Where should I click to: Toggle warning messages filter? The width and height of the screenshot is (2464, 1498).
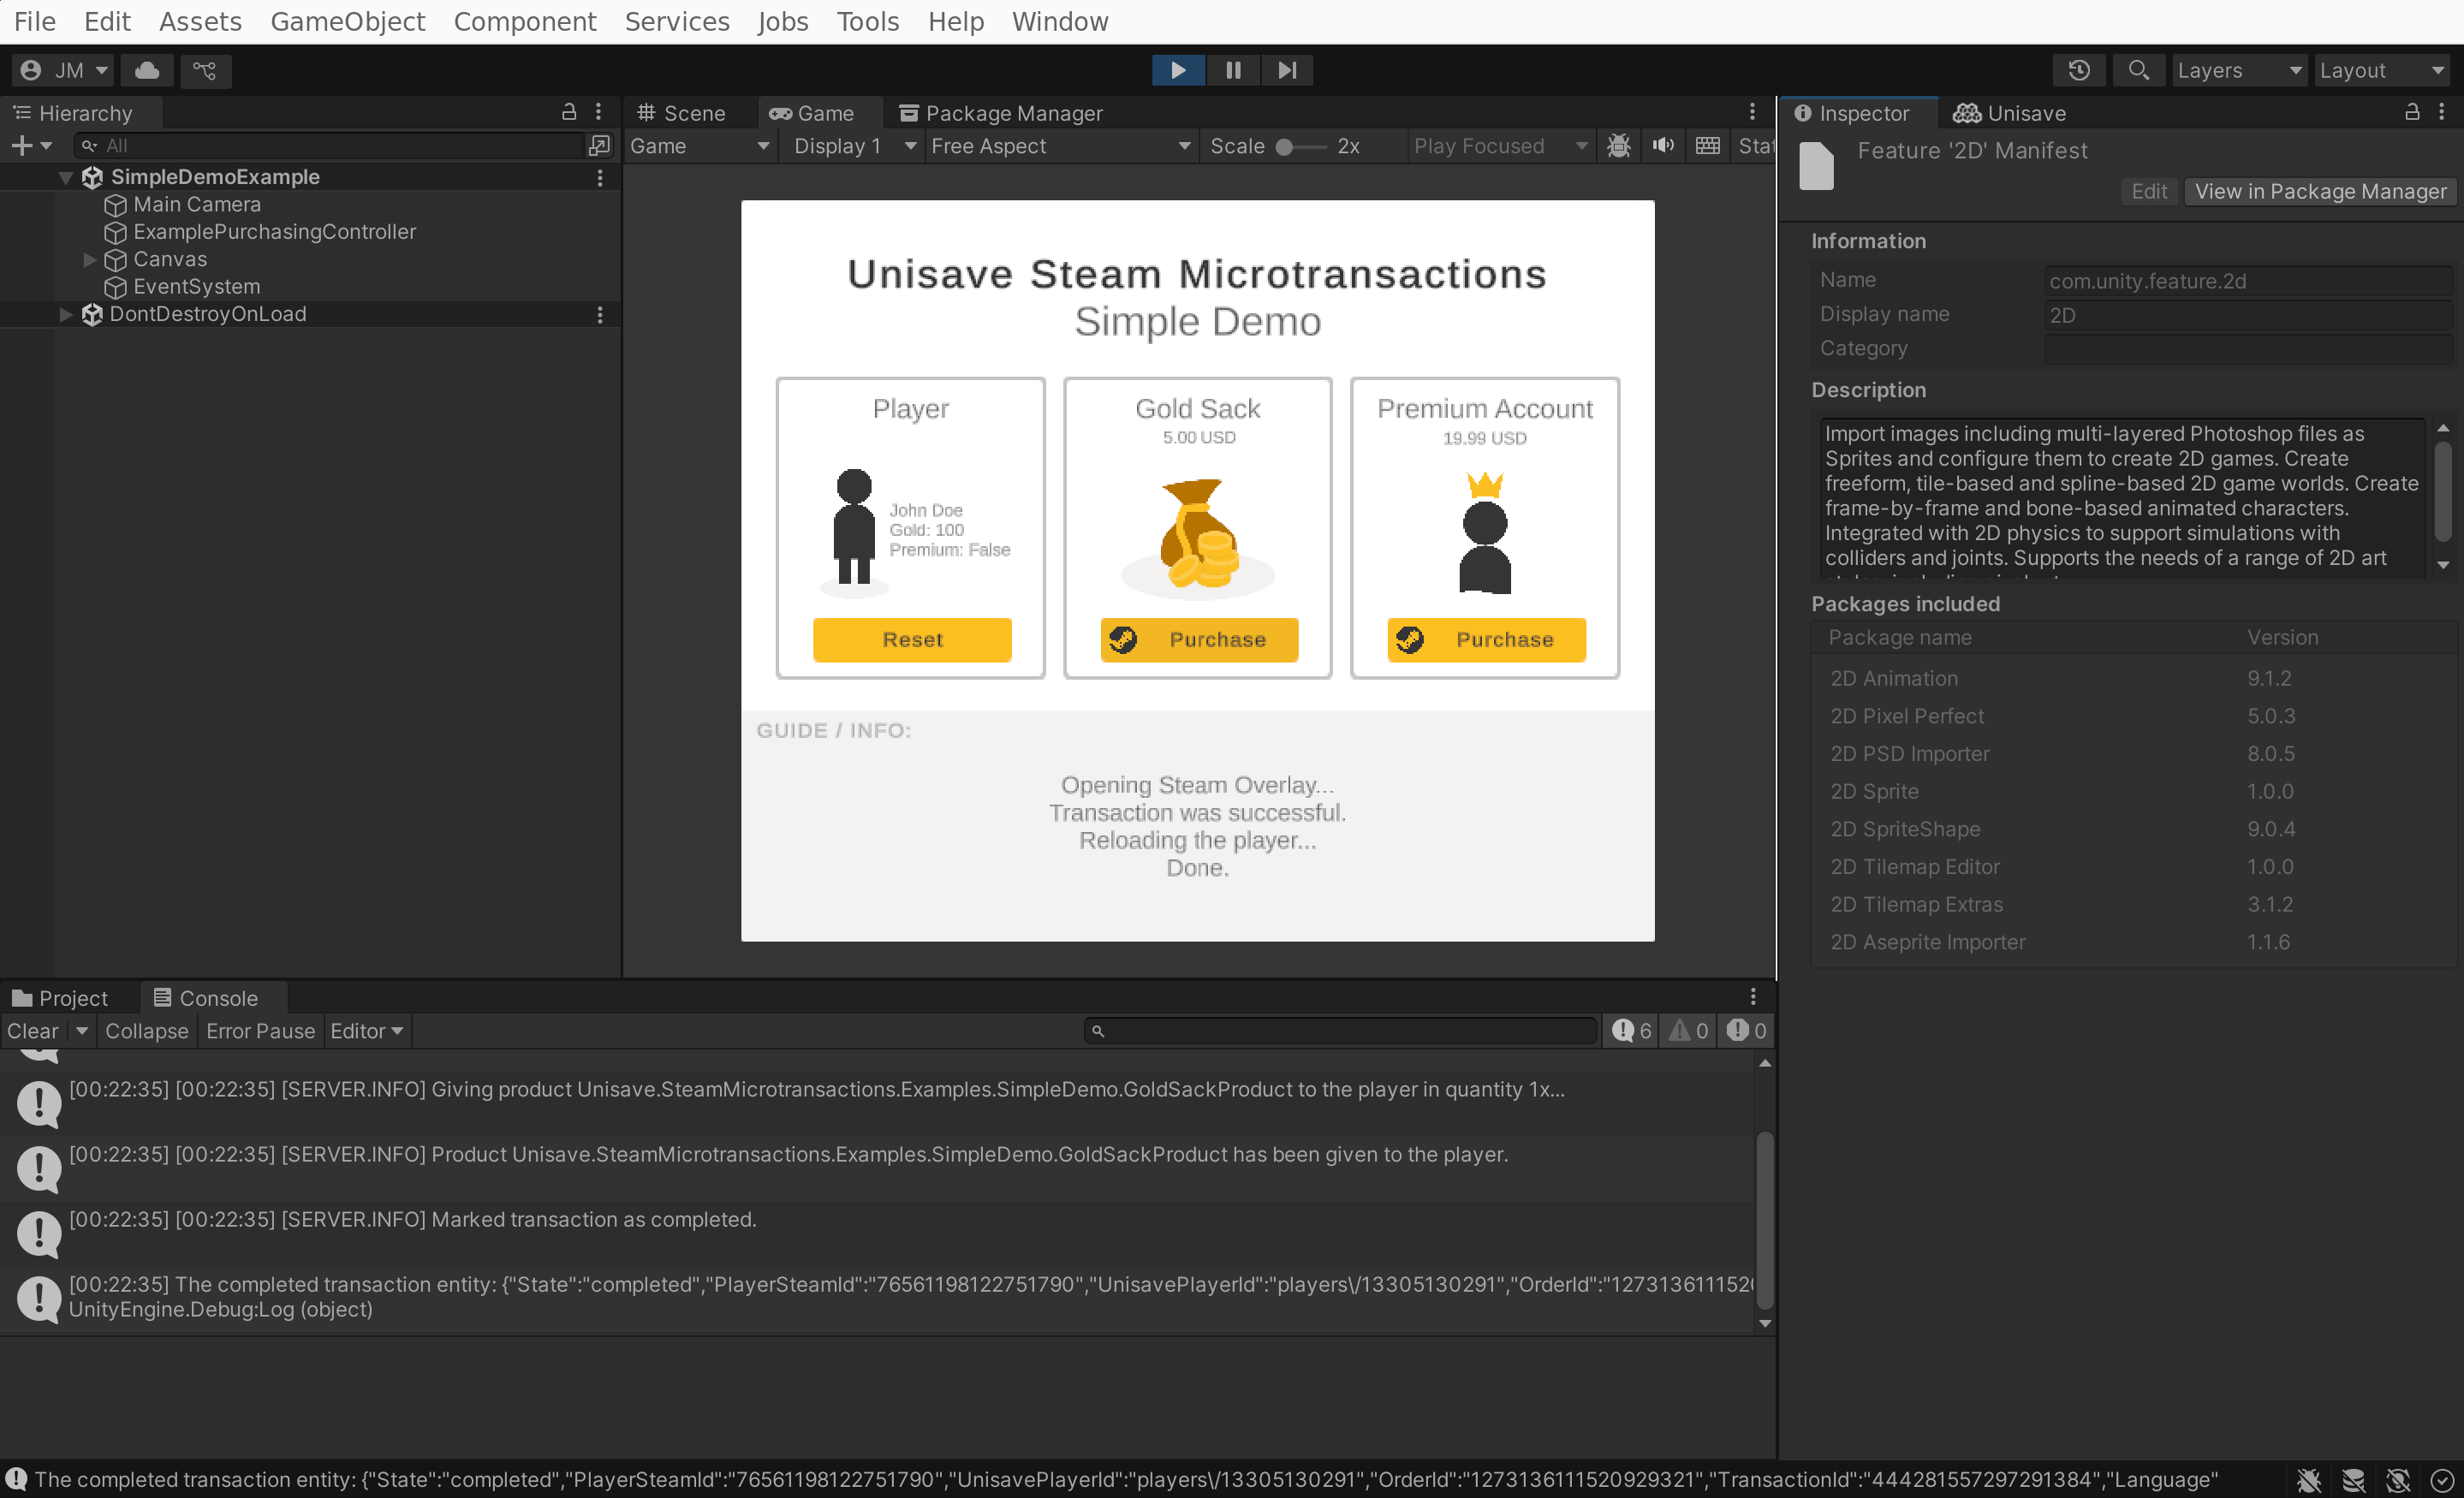tap(1689, 1031)
